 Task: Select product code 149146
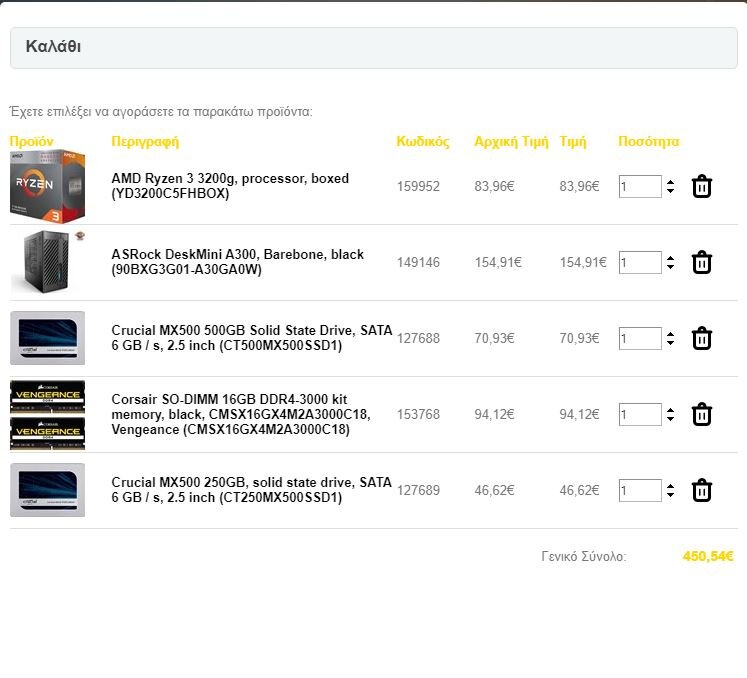[418, 263]
